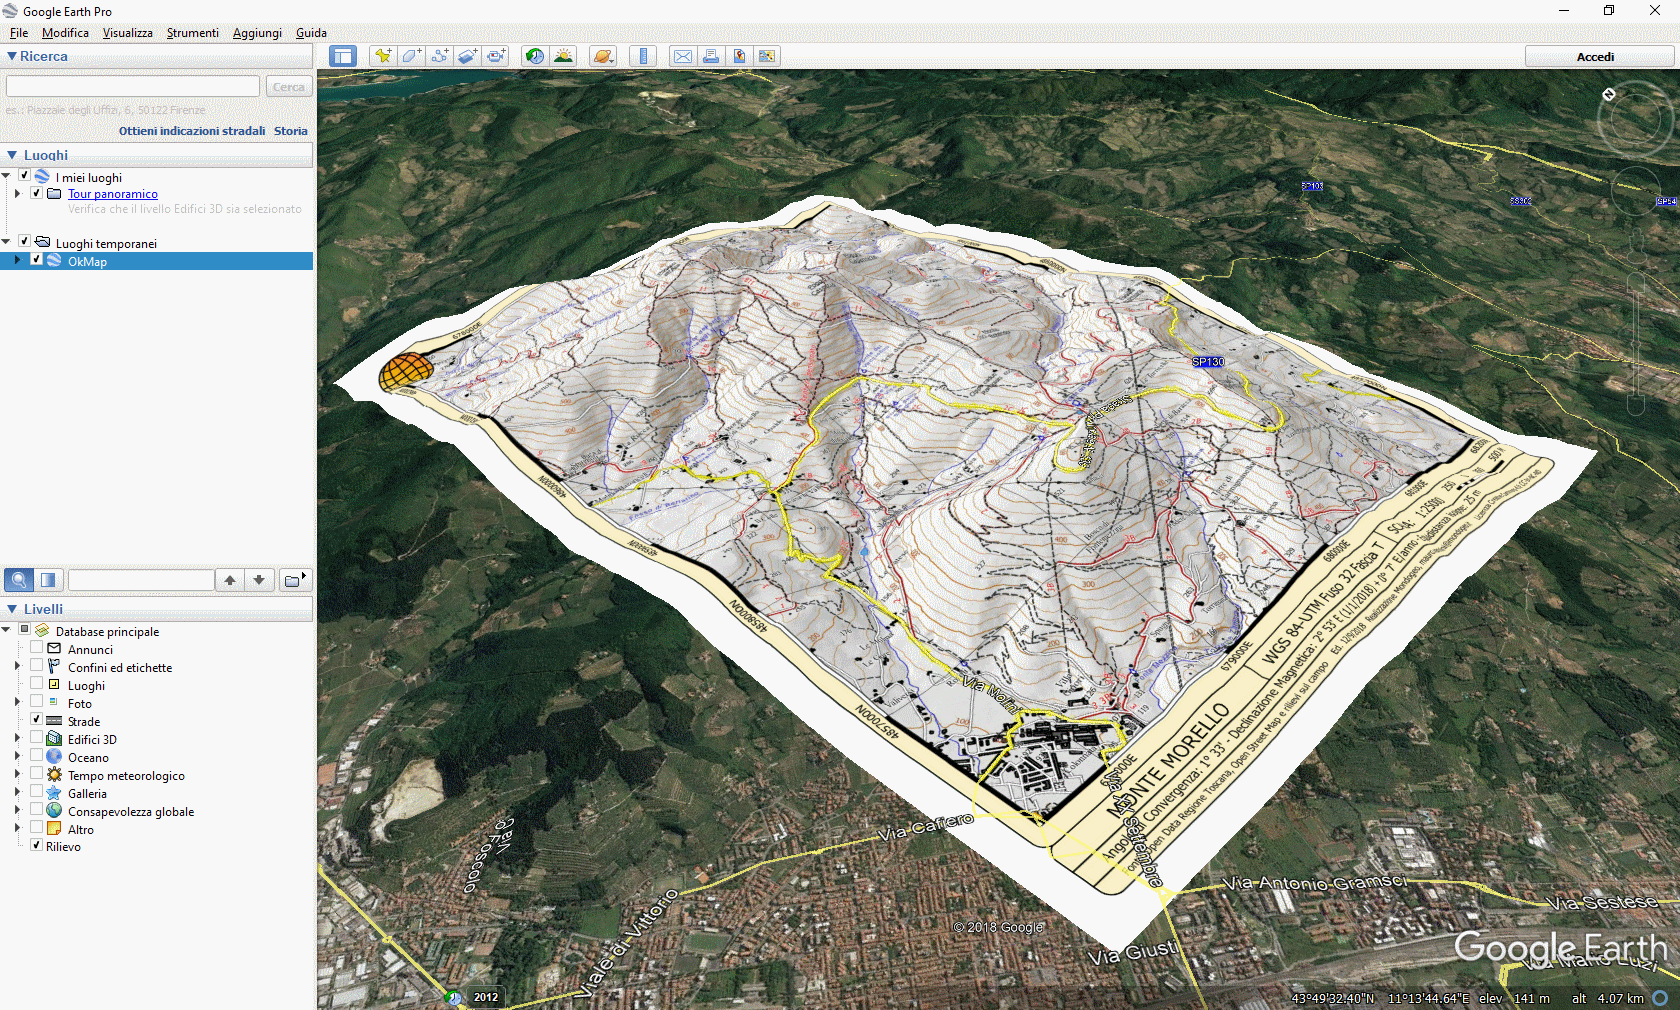The width and height of the screenshot is (1680, 1010).
Task: Uncheck the OkMap overlay checkbox
Action: coord(36,260)
